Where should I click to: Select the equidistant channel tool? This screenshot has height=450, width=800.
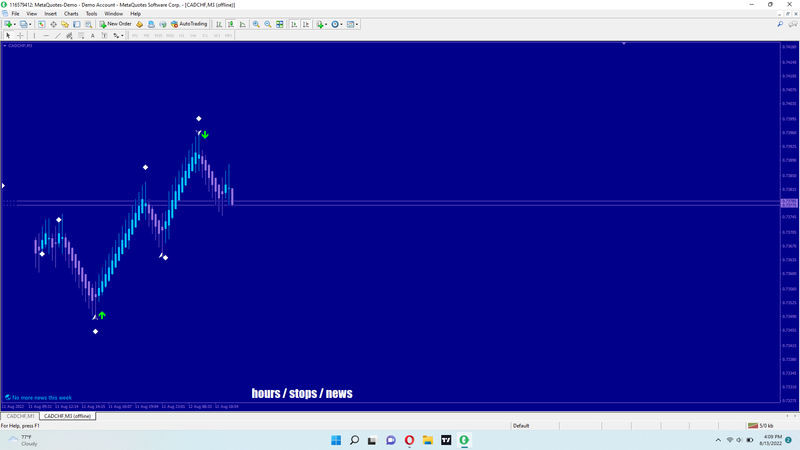pos(69,35)
